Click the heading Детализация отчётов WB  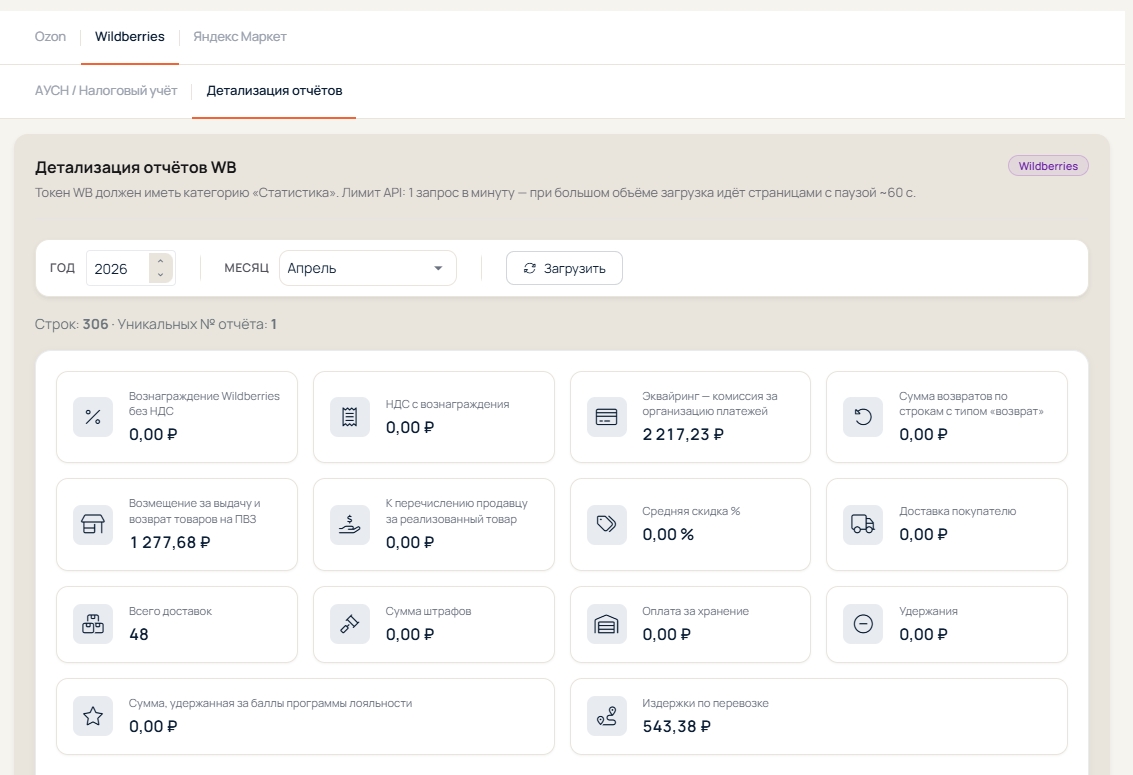136,168
